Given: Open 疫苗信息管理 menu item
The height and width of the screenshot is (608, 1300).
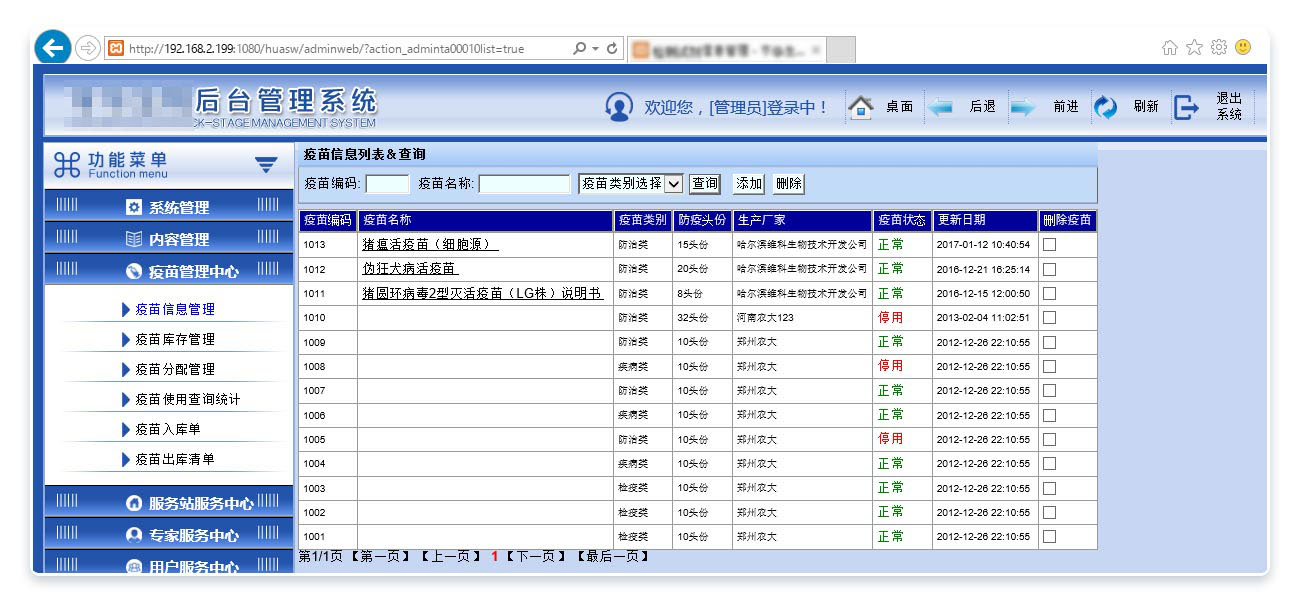Looking at the screenshot, I should (x=175, y=309).
